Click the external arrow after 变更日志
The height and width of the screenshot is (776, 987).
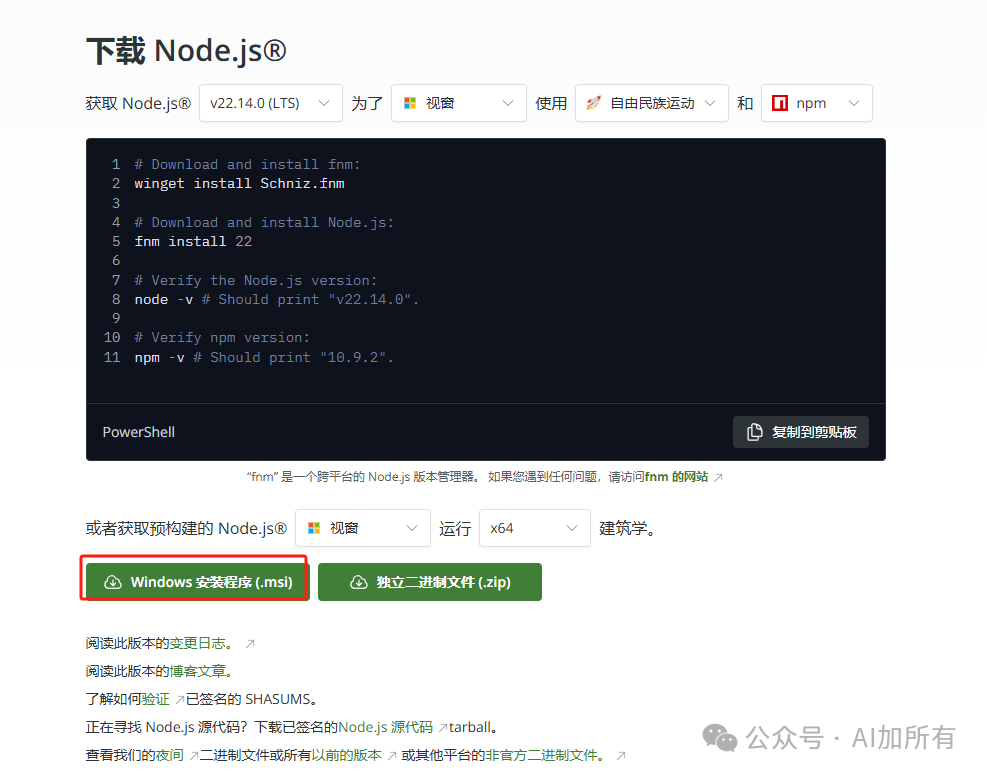[250, 644]
